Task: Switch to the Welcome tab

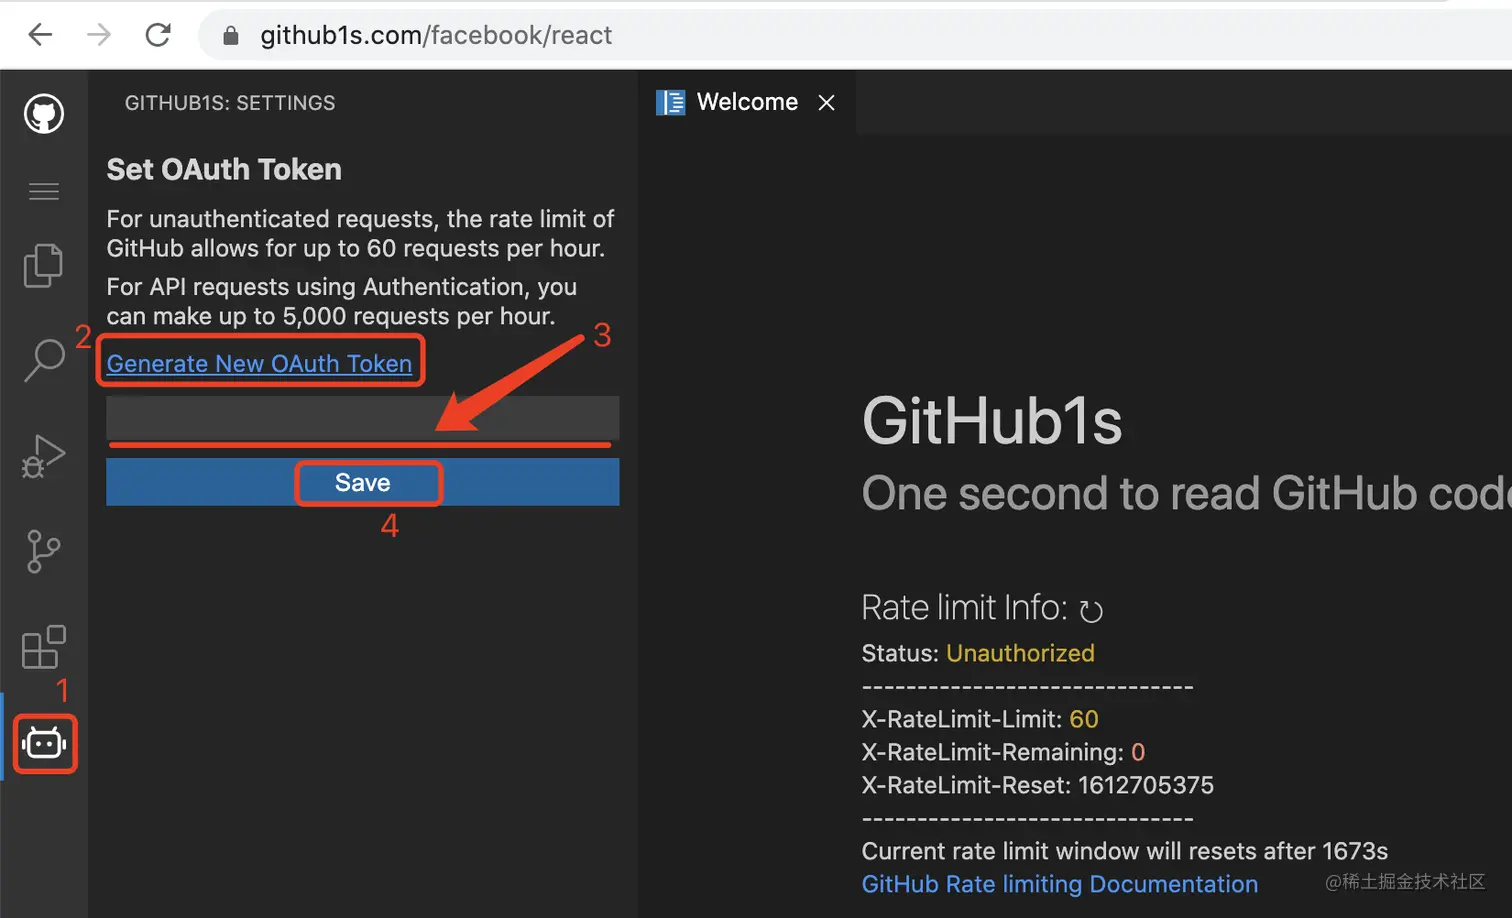Action: (746, 102)
